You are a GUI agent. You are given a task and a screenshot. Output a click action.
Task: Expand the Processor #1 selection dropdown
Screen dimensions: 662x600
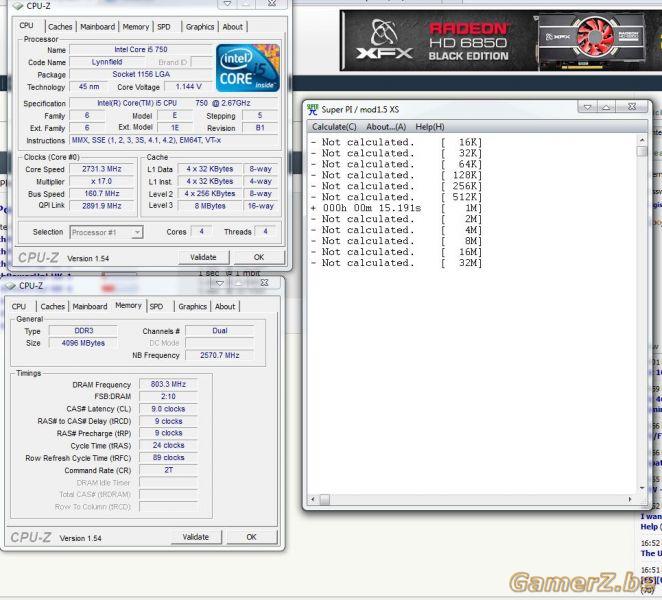click(x=137, y=232)
